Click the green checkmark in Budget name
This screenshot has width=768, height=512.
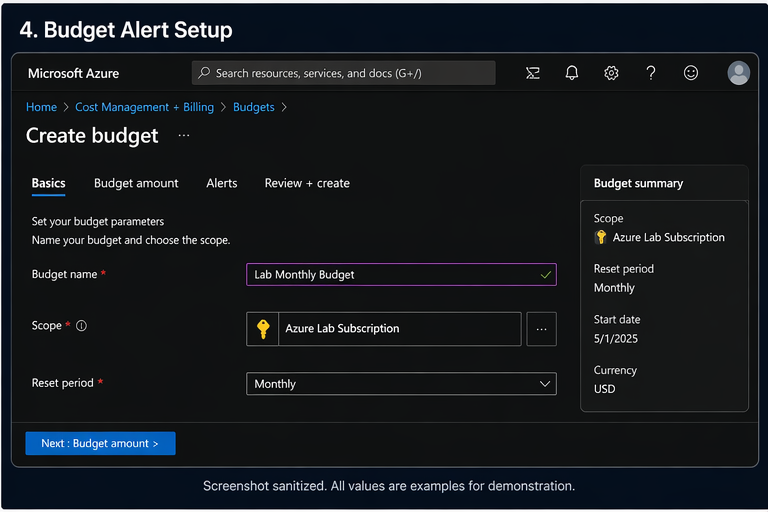tap(546, 275)
